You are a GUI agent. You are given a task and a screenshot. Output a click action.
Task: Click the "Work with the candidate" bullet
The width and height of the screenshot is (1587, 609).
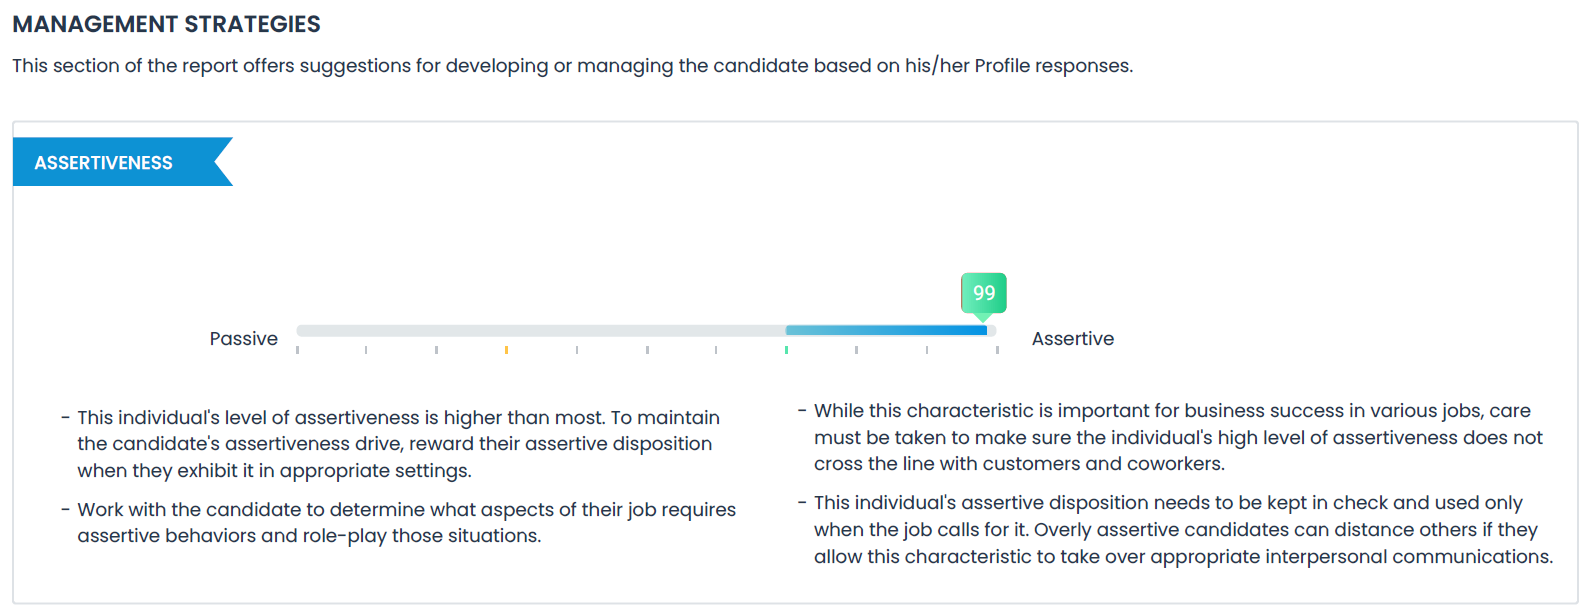[398, 523]
